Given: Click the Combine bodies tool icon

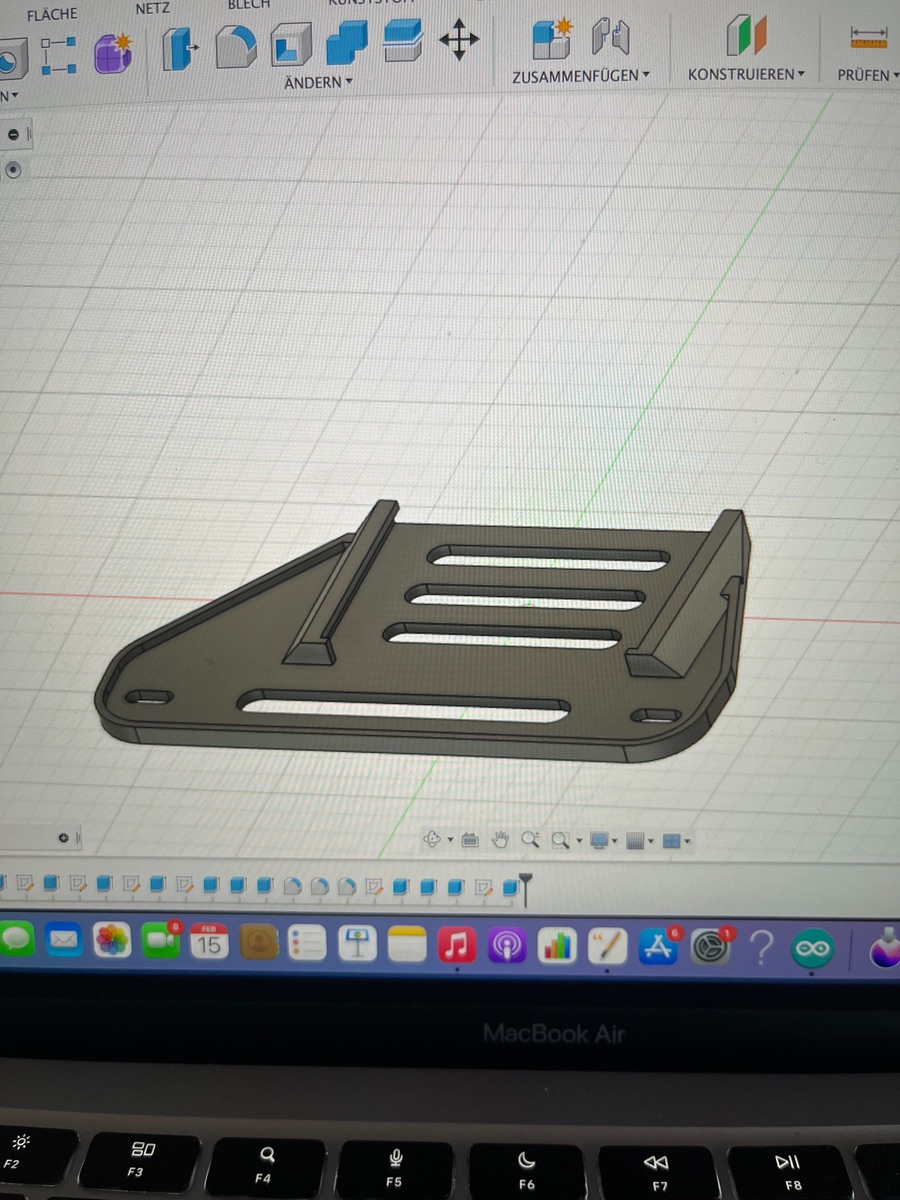Looking at the screenshot, I should pos(346,43).
